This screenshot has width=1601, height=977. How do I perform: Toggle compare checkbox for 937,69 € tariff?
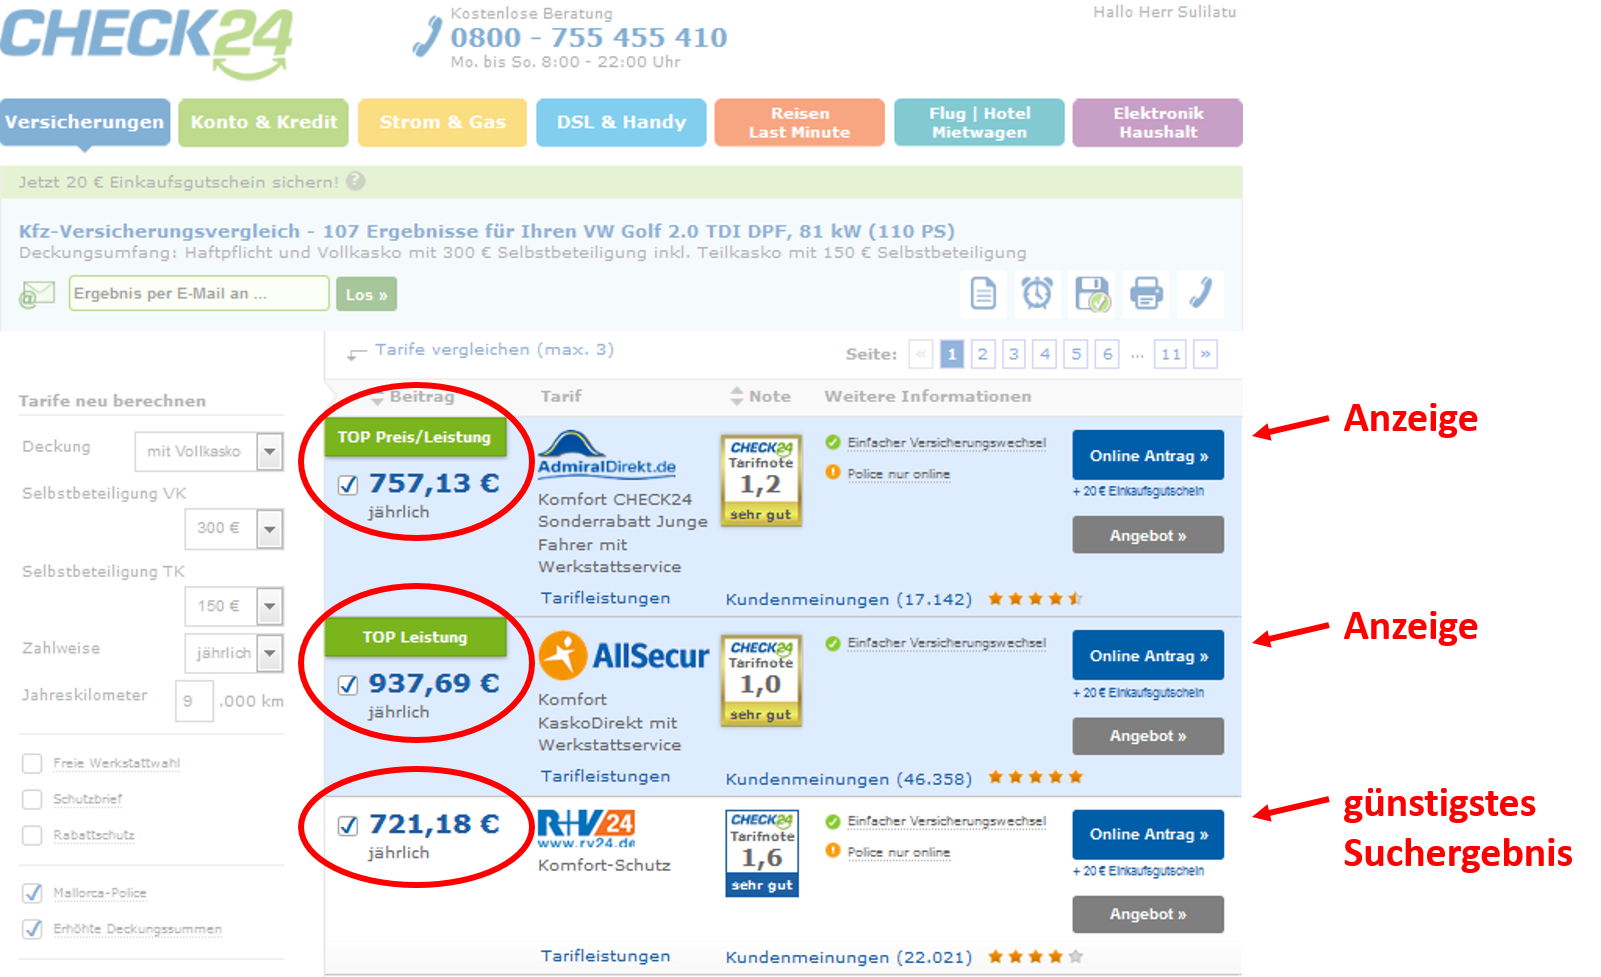pos(348,685)
